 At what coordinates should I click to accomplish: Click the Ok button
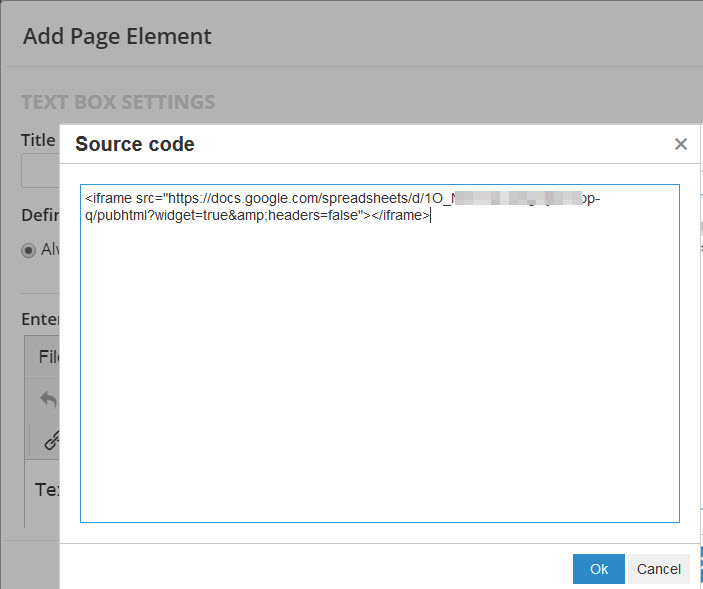[x=598, y=569]
